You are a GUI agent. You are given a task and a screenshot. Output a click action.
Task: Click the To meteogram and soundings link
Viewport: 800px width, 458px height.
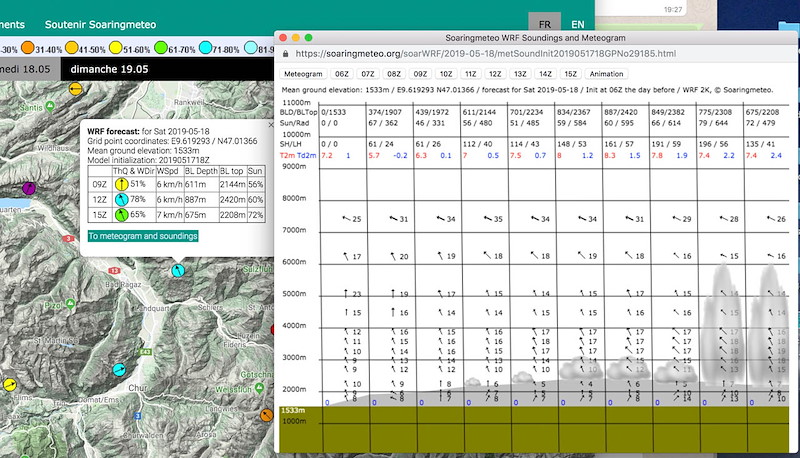143,236
